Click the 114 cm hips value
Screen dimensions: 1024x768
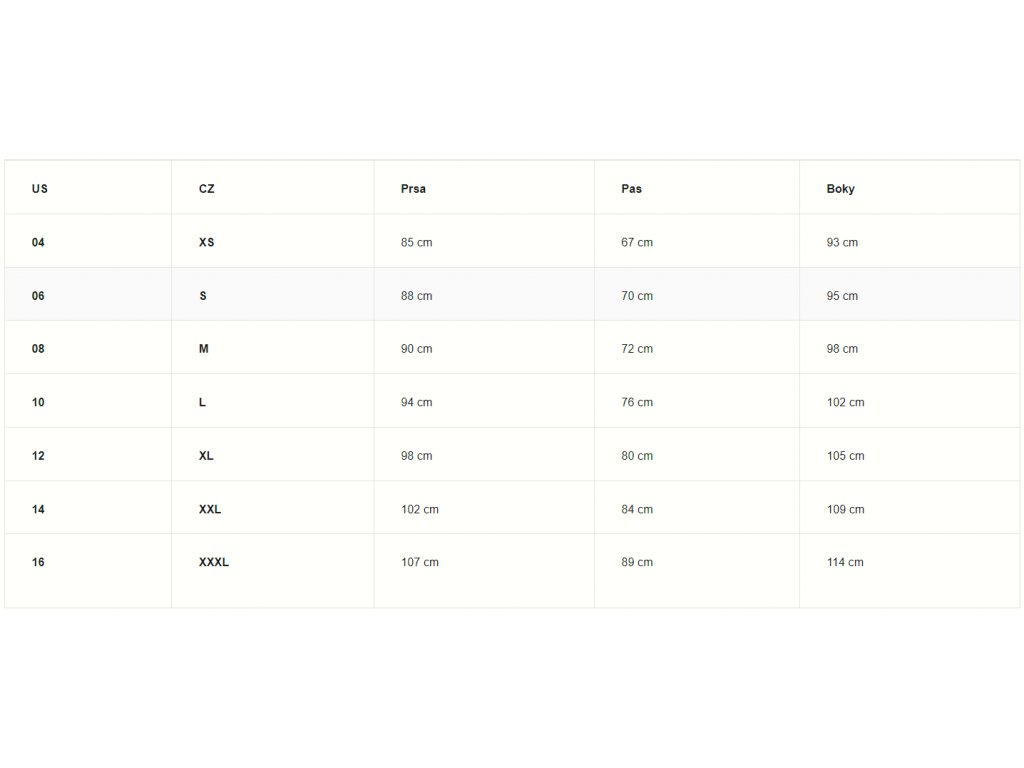[845, 562]
